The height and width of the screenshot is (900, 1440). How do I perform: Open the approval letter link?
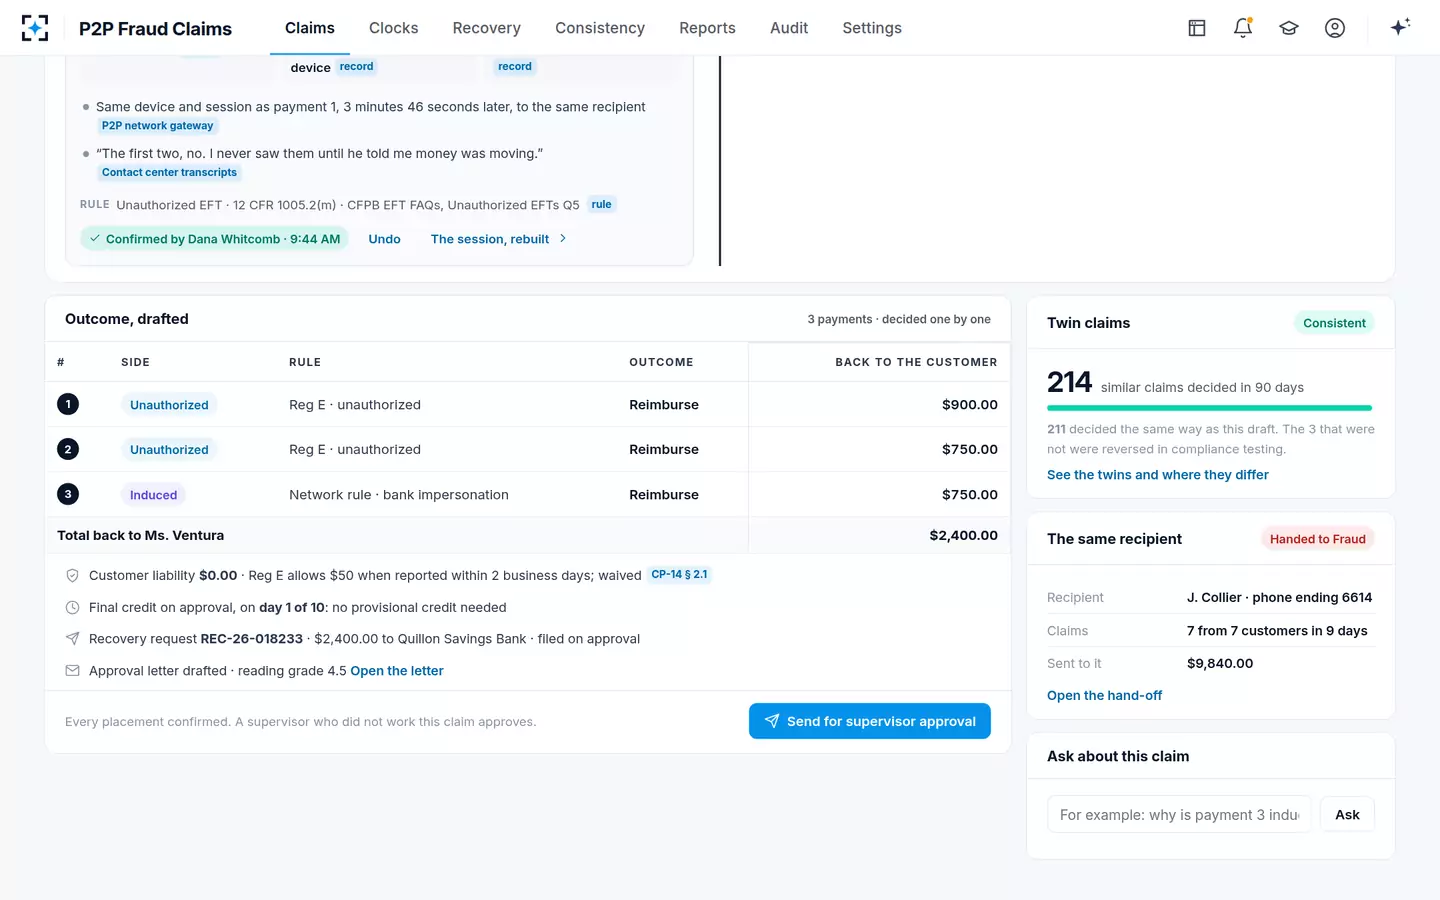[397, 671]
